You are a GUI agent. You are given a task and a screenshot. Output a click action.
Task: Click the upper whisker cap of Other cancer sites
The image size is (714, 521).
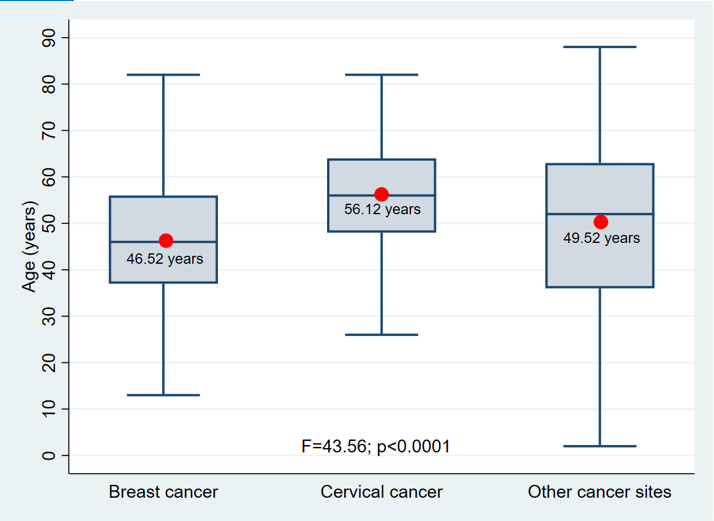[x=600, y=47]
